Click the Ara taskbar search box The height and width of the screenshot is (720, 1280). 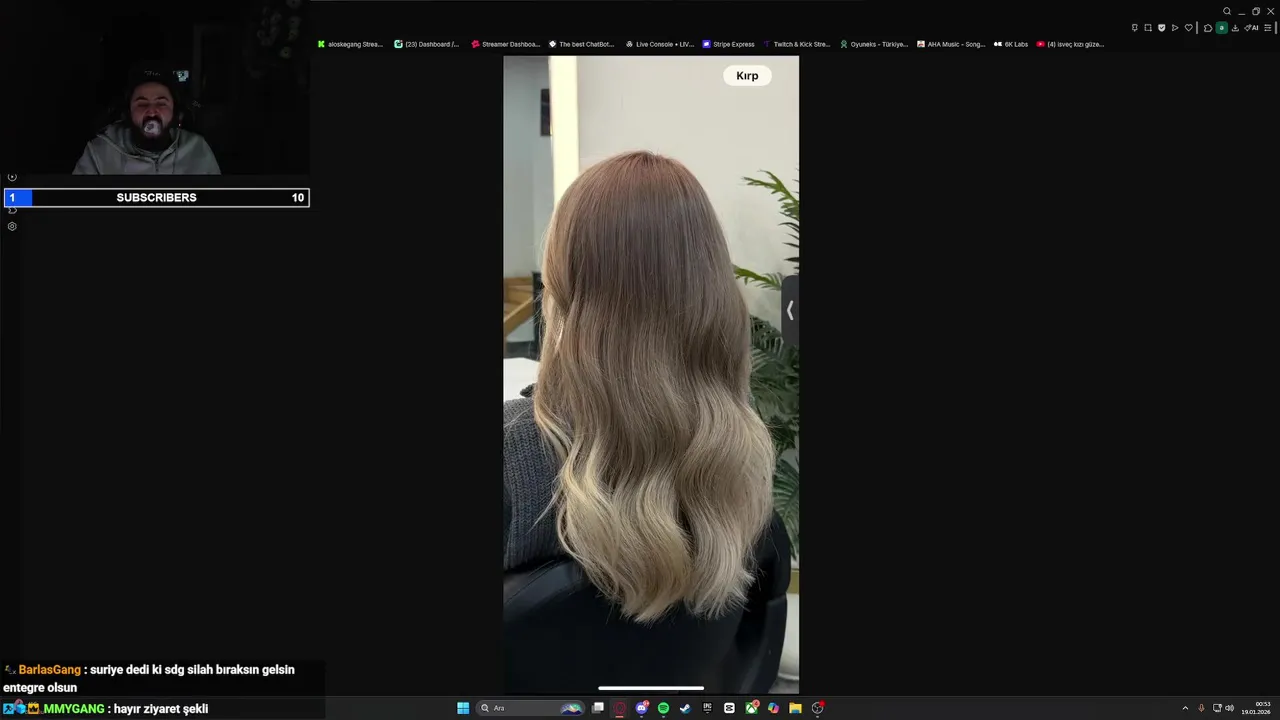tap(530, 708)
